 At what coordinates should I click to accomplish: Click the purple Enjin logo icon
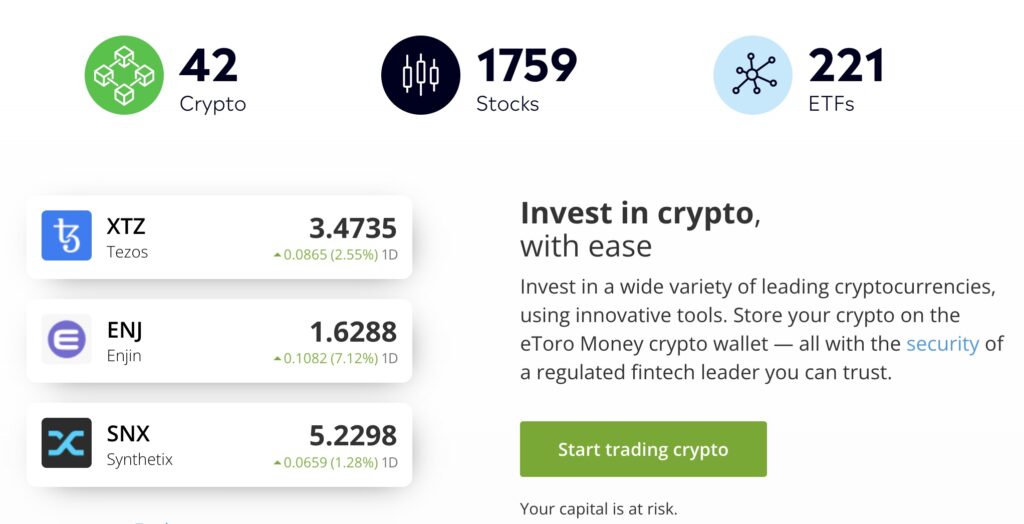coord(67,340)
